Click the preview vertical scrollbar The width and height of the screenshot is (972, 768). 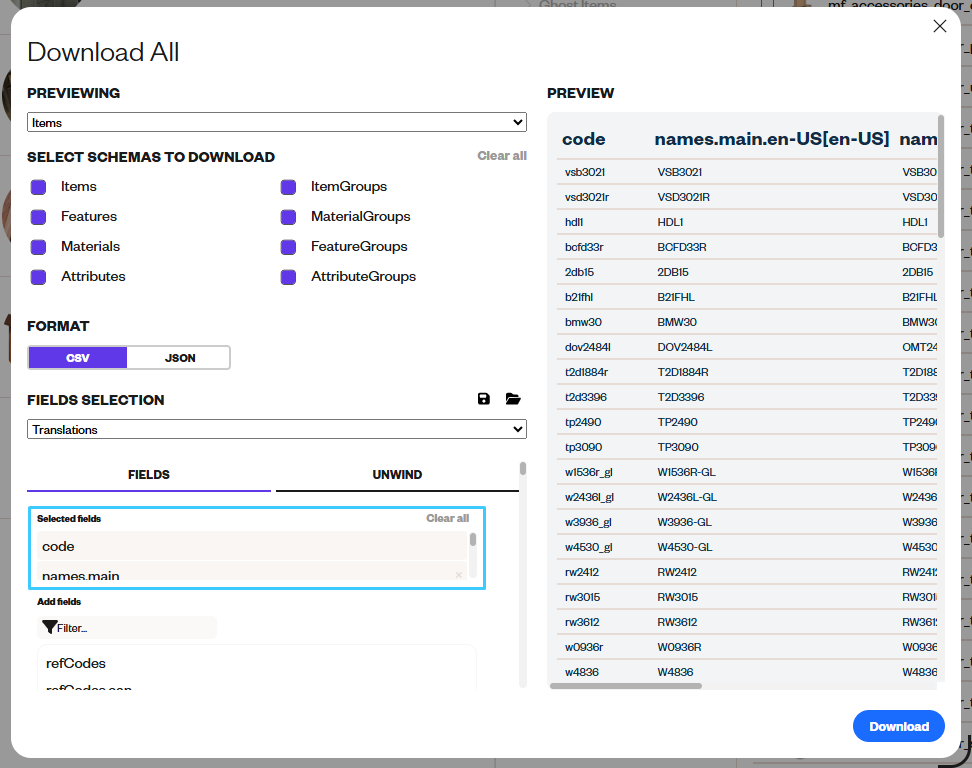940,176
